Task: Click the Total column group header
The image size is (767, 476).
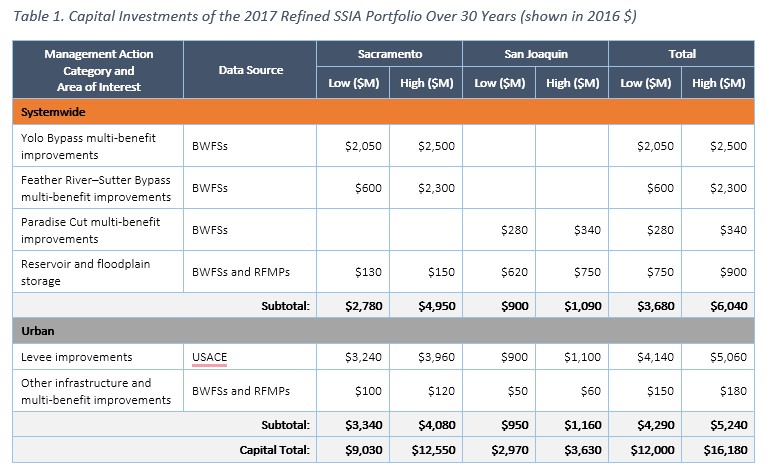Action: [682, 54]
